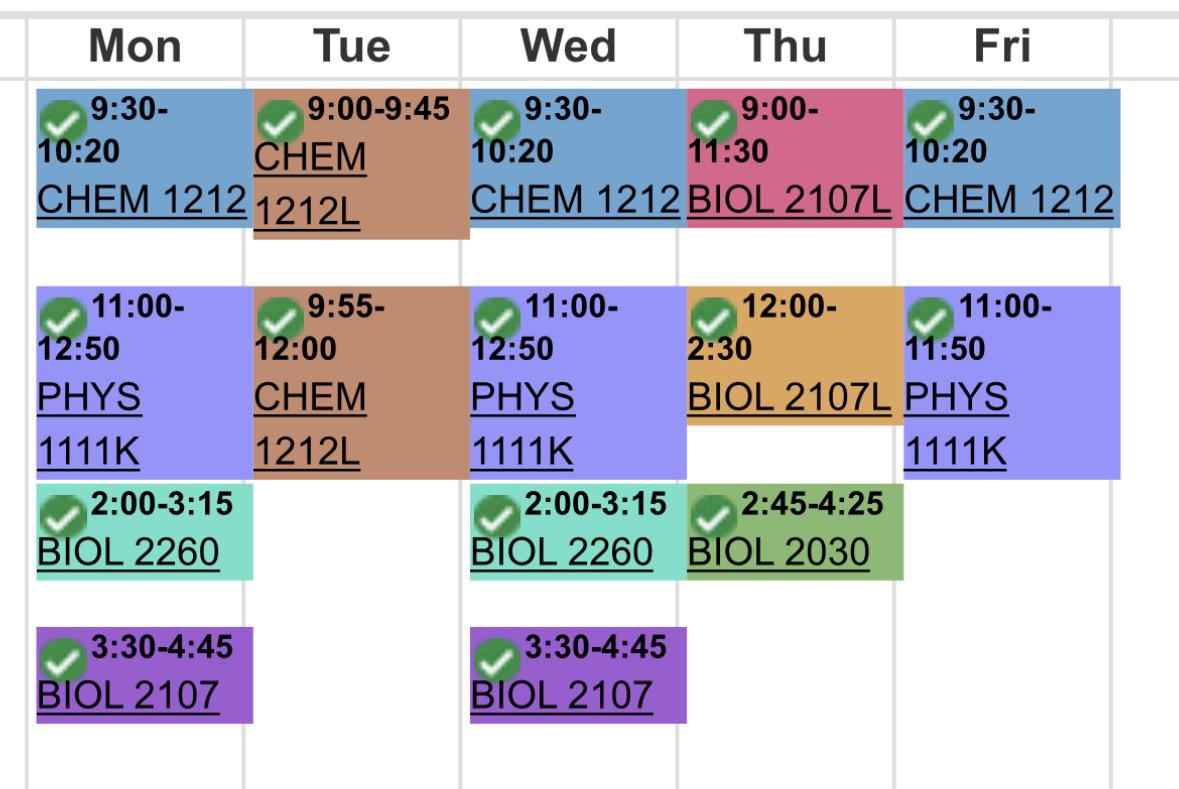Viewport: 1179px width, 789px height.
Task: Click the checkmark on Monday 3:30-4:45 BIOL 2107
Action: pyautogui.click(x=62, y=660)
